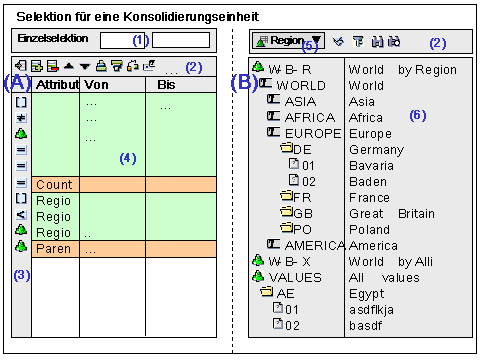
Task: Click the delete row icon with red minus
Action: (x=53, y=66)
